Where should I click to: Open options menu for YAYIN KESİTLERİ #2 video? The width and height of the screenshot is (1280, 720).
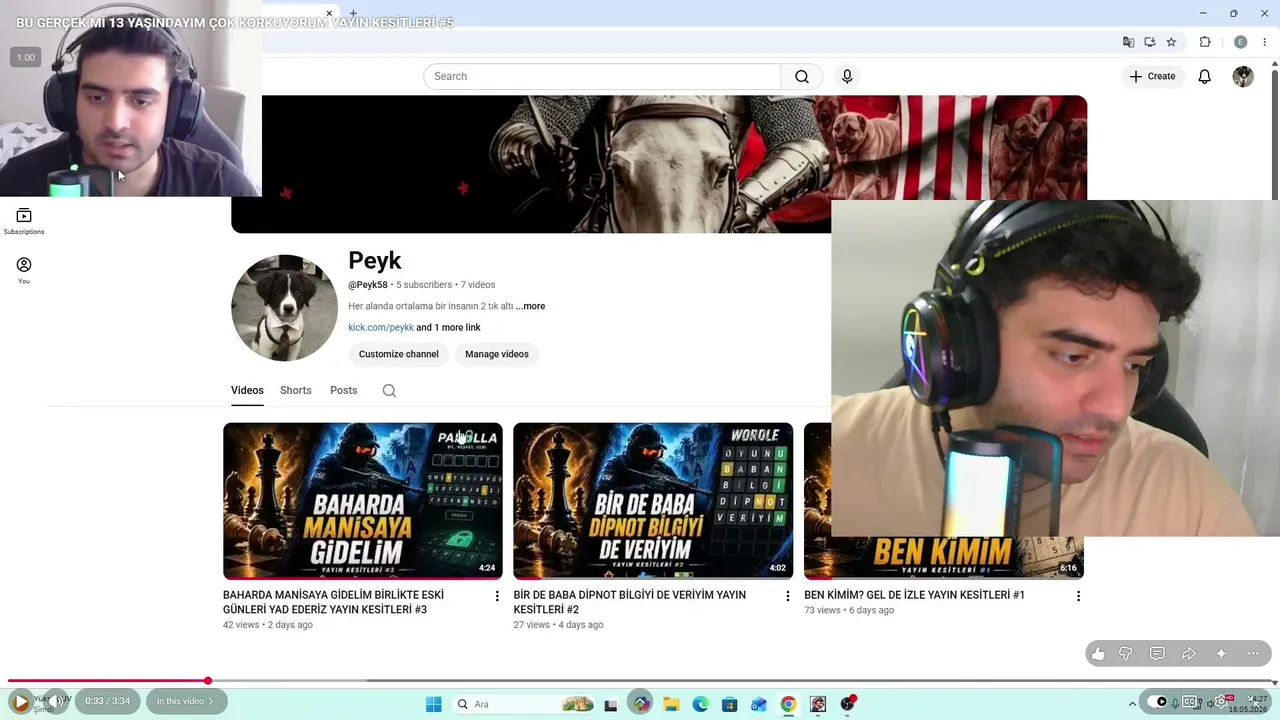[x=788, y=596]
